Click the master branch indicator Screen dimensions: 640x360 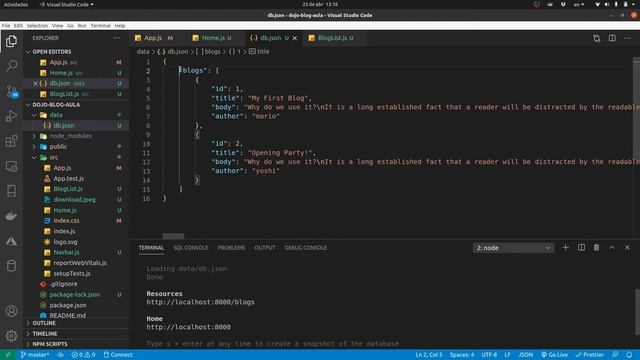(35, 355)
